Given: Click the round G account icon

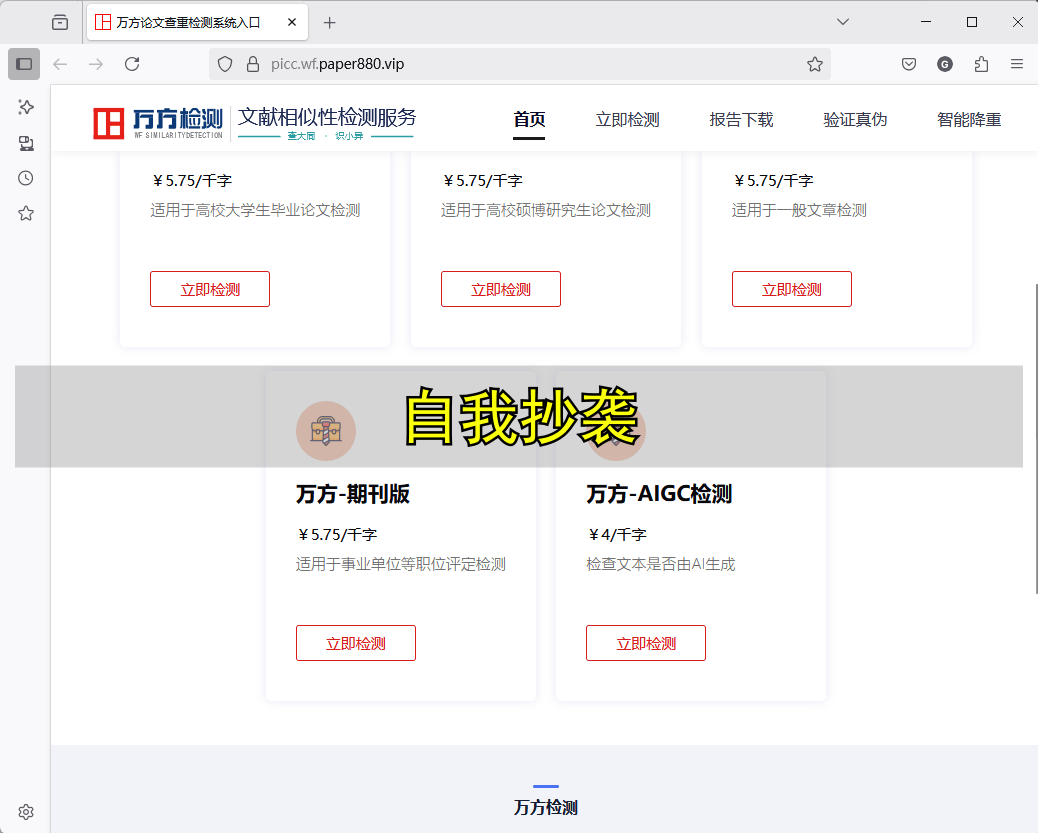Looking at the screenshot, I should coord(945,64).
